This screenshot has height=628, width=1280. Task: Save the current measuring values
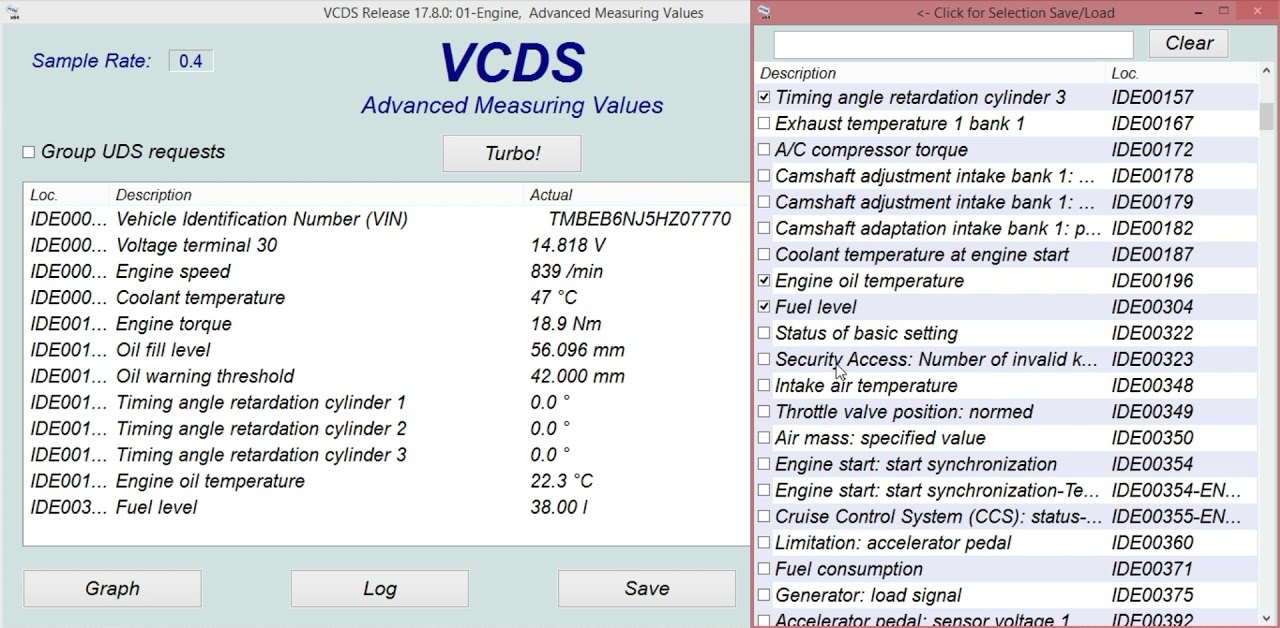pos(646,588)
